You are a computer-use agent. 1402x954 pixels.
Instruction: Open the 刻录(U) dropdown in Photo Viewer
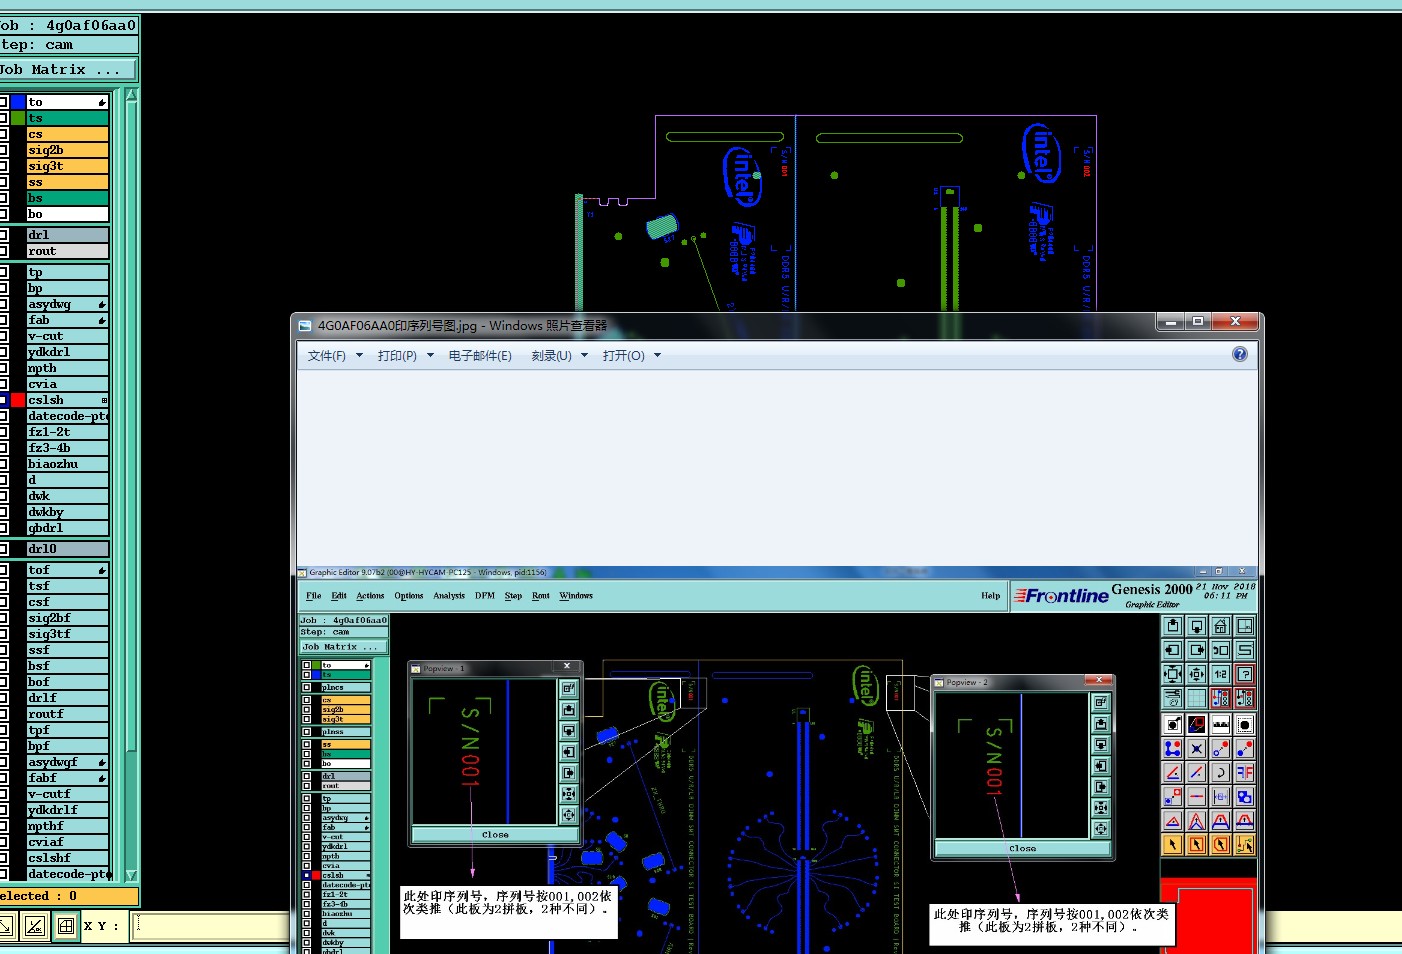tap(559, 356)
